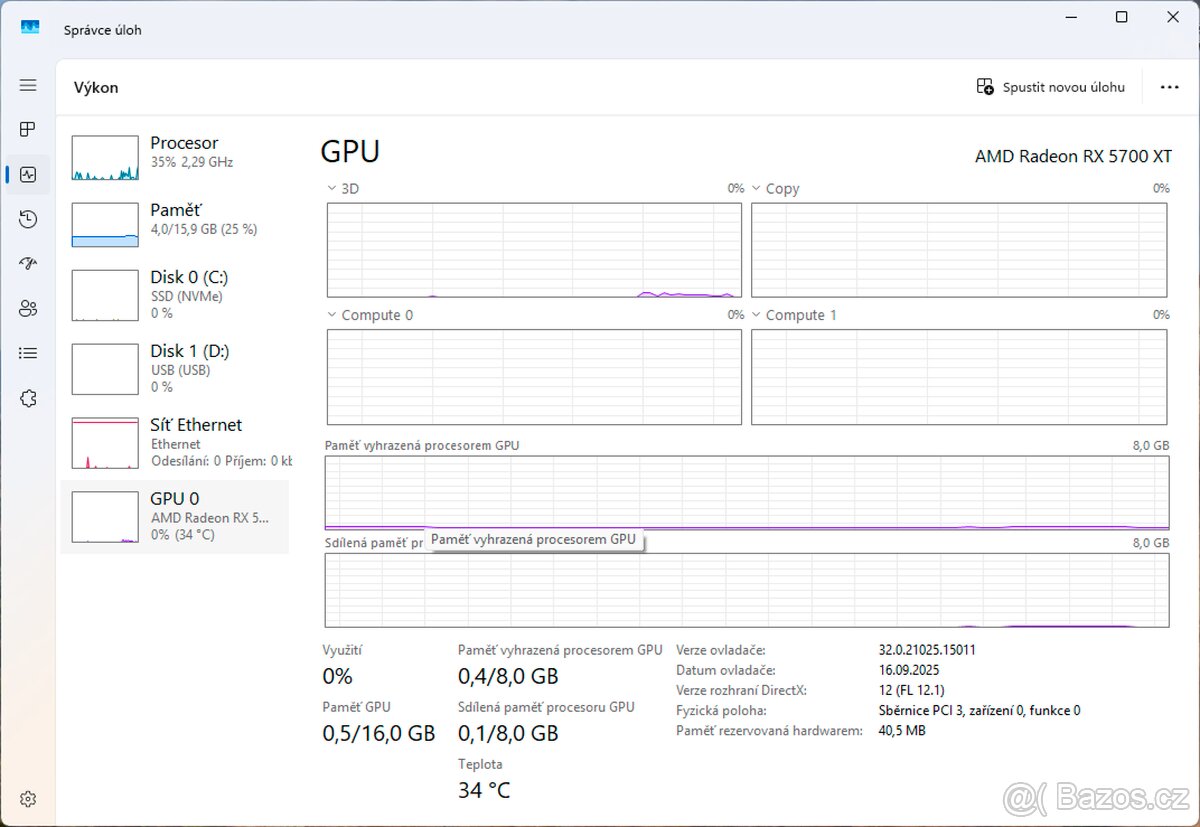Open the startup apps page
Viewport: 1200px width, 827px height.
[27, 263]
